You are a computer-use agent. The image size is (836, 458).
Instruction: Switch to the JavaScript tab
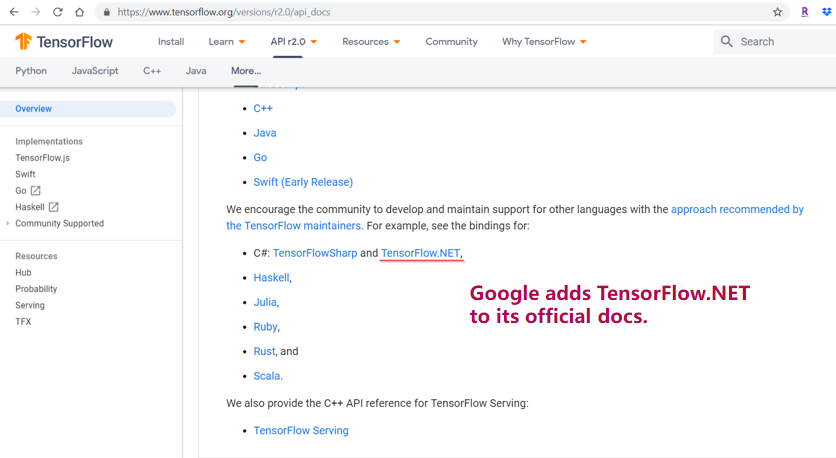click(x=95, y=71)
